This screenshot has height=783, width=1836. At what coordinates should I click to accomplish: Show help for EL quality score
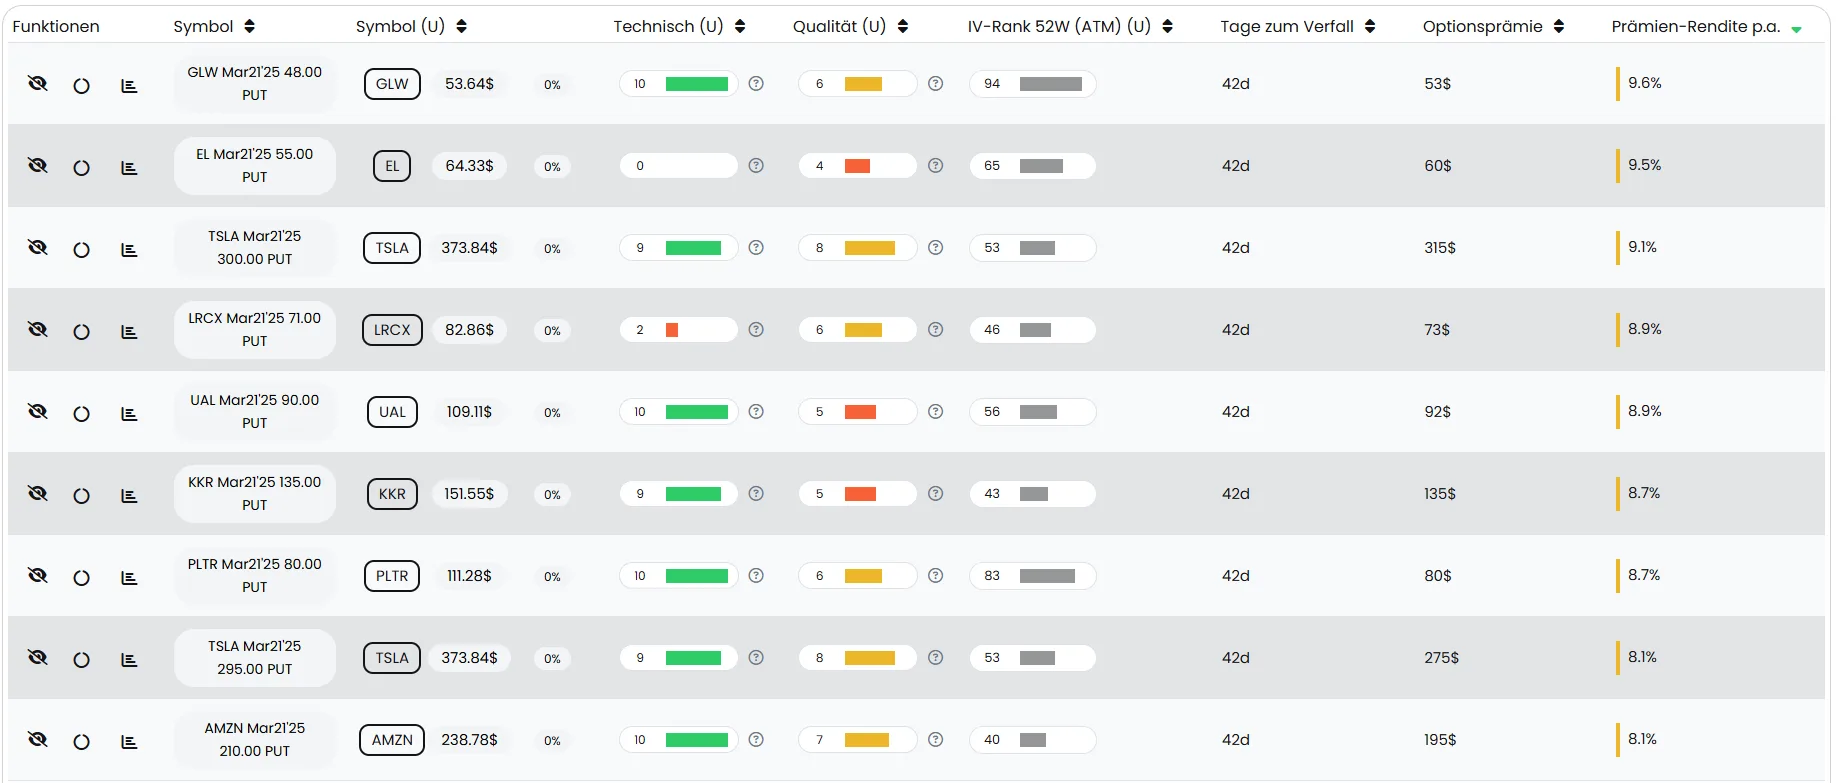(936, 166)
